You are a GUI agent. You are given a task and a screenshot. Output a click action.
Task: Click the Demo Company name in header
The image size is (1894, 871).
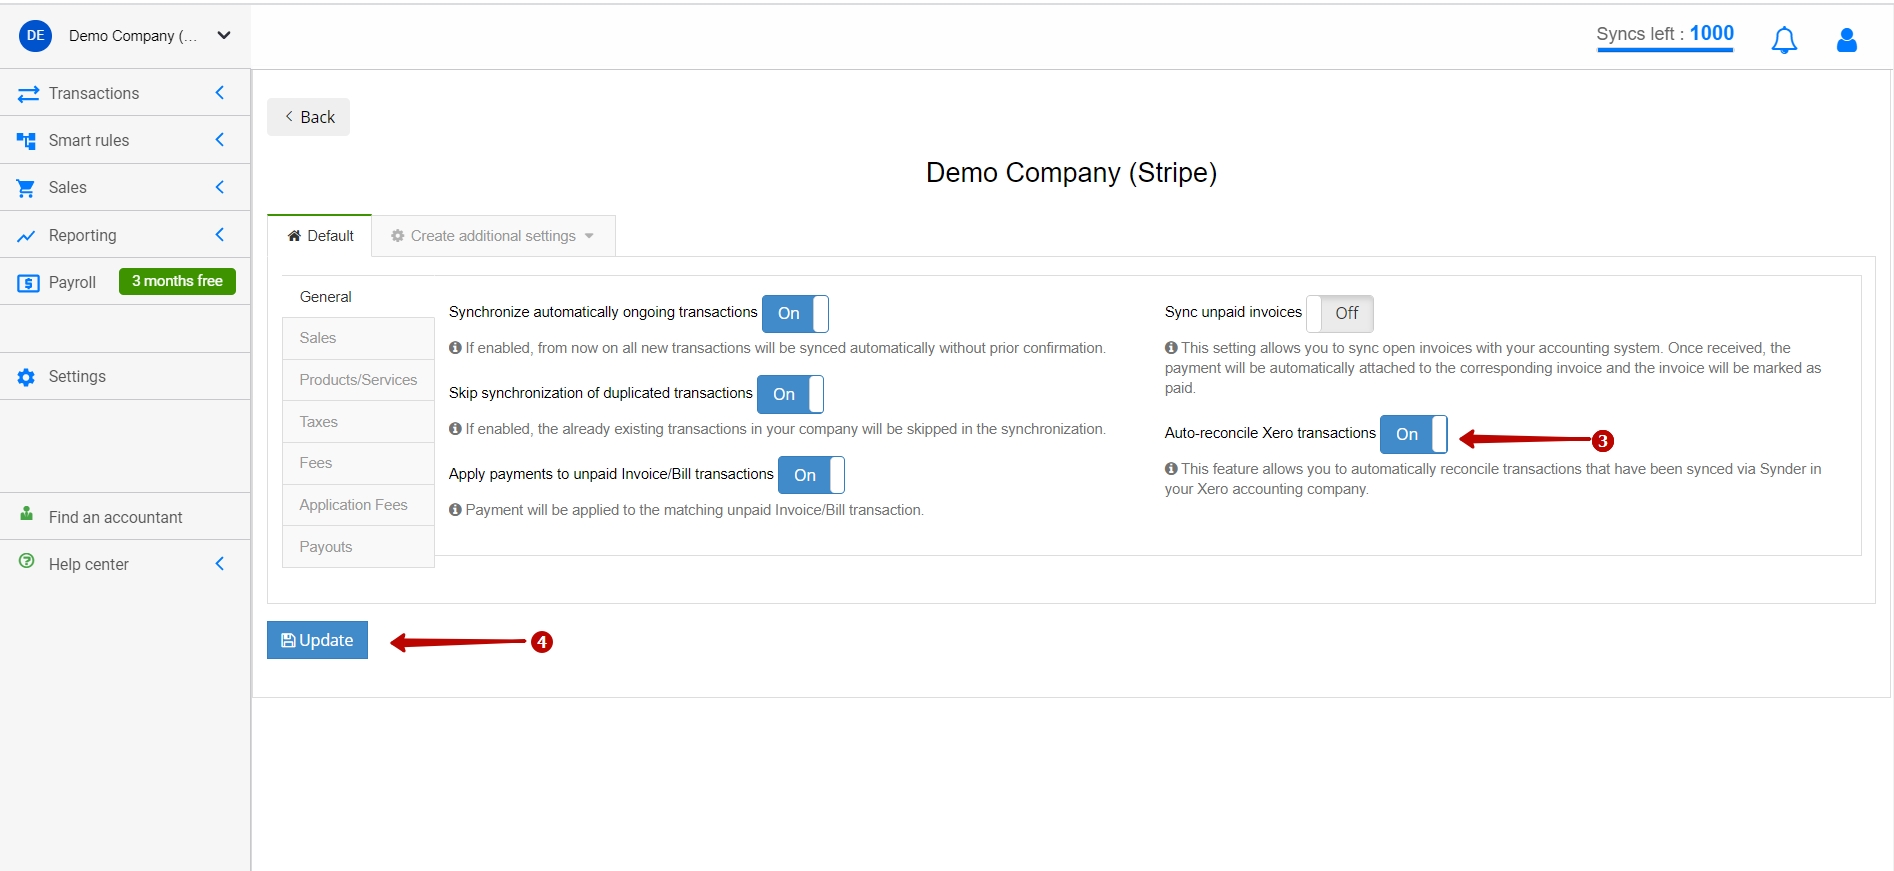click(x=132, y=36)
